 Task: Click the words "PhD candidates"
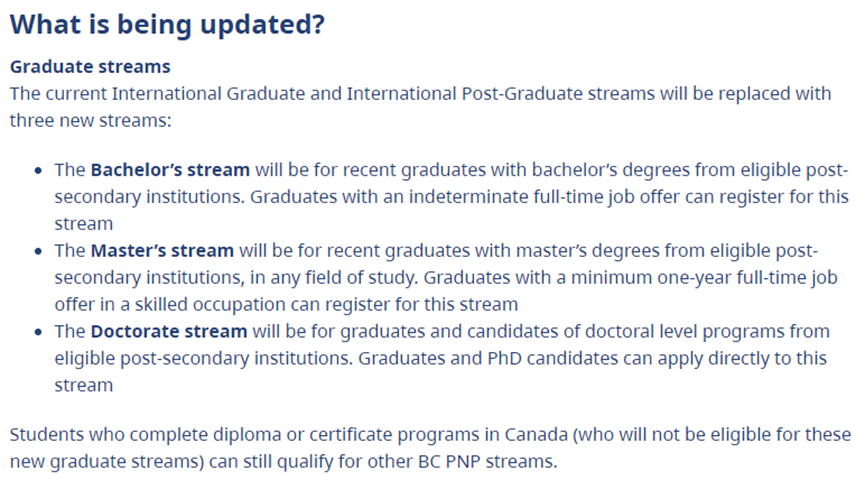(x=560, y=358)
